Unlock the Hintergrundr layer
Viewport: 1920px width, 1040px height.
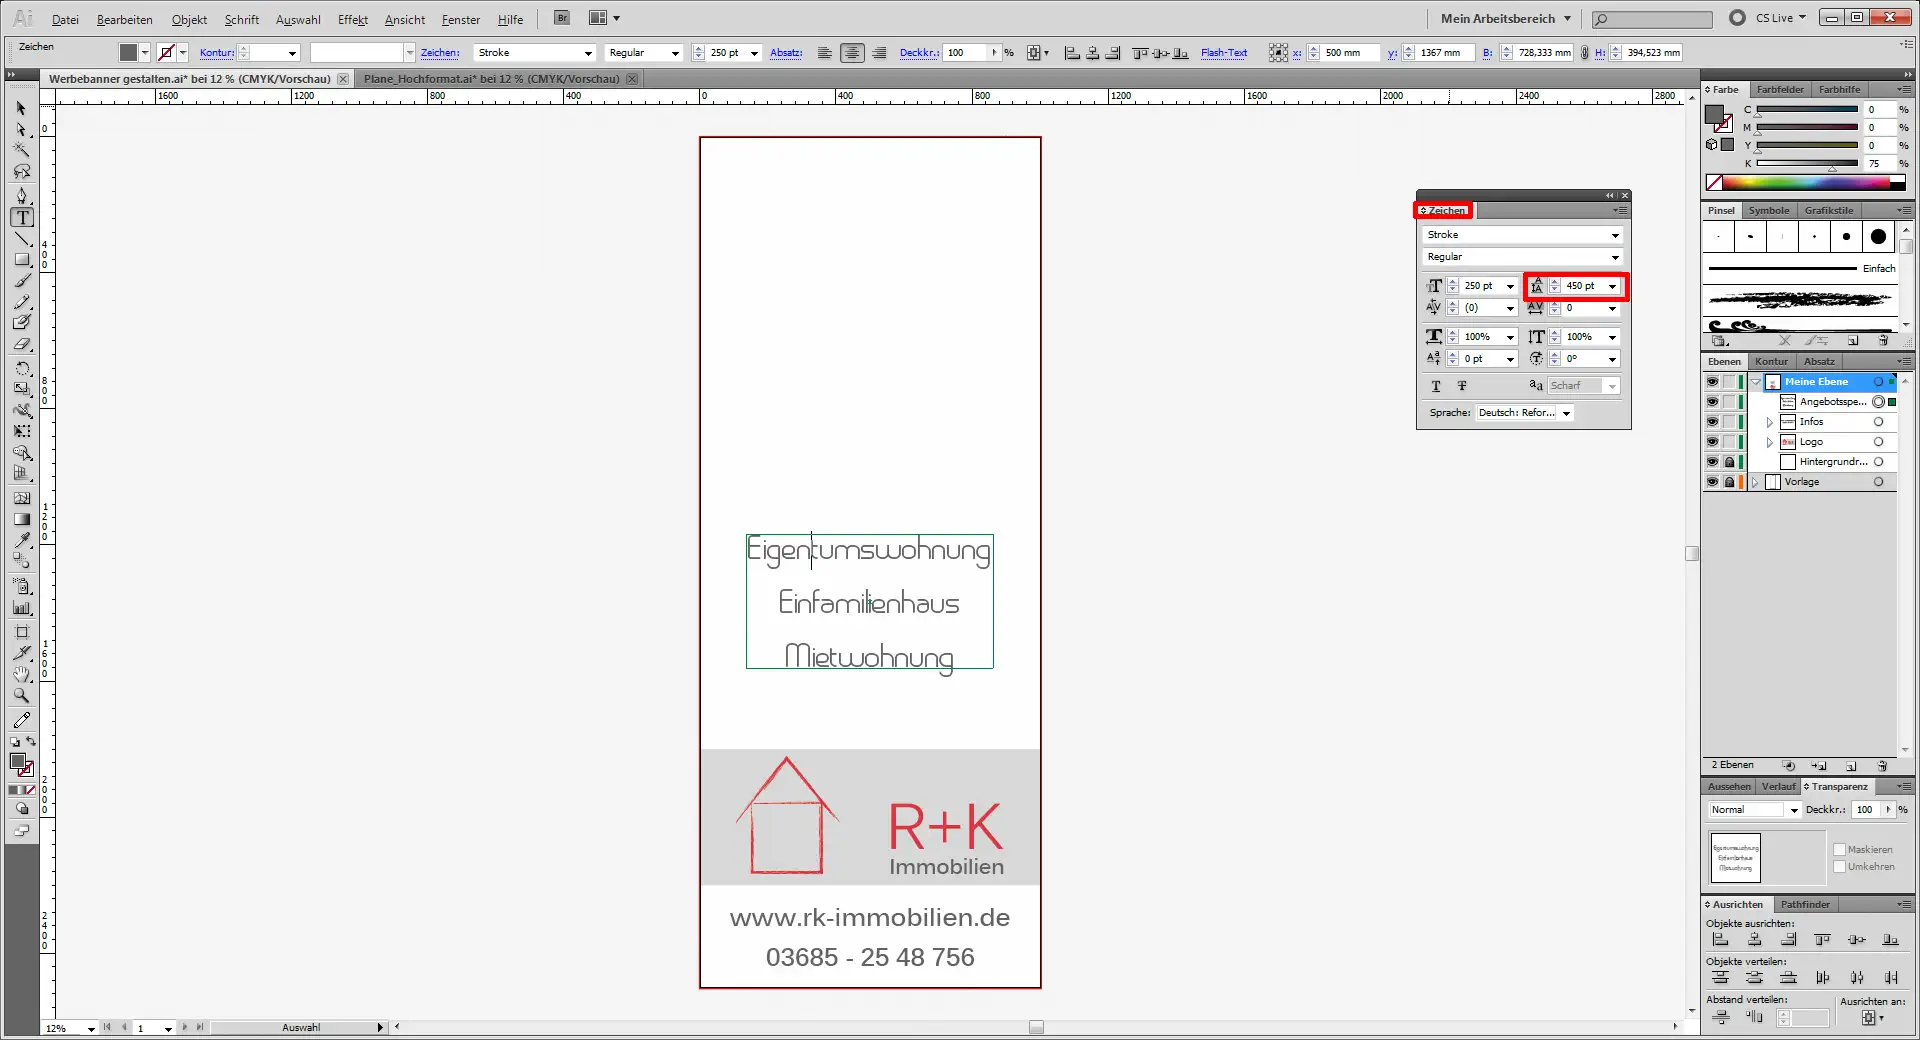click(1729, 462)
